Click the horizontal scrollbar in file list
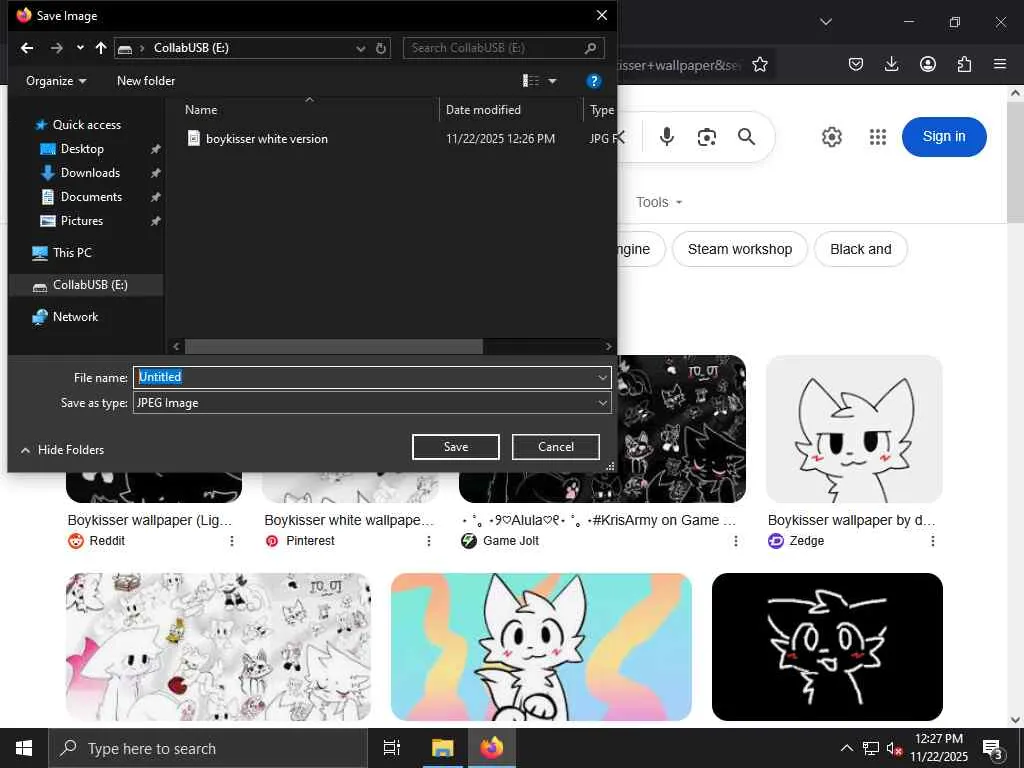This screenshot has width=1024, height=768. coord(334,346)
